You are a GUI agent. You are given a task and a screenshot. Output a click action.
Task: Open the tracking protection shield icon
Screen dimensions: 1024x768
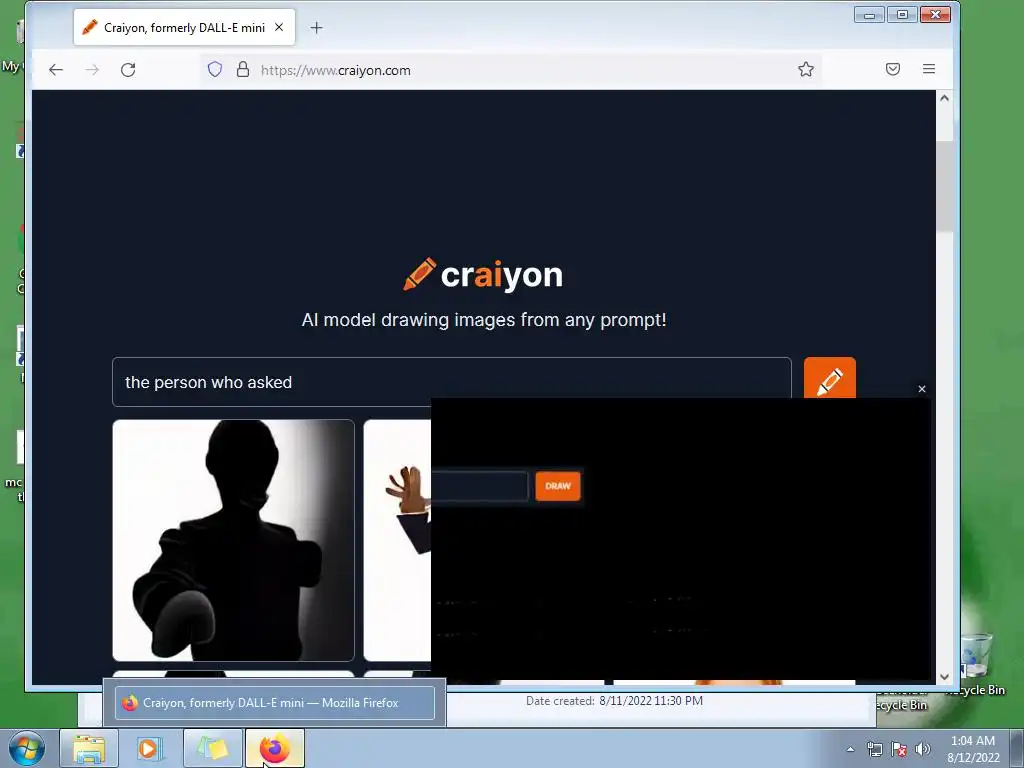tap(215, 69)
